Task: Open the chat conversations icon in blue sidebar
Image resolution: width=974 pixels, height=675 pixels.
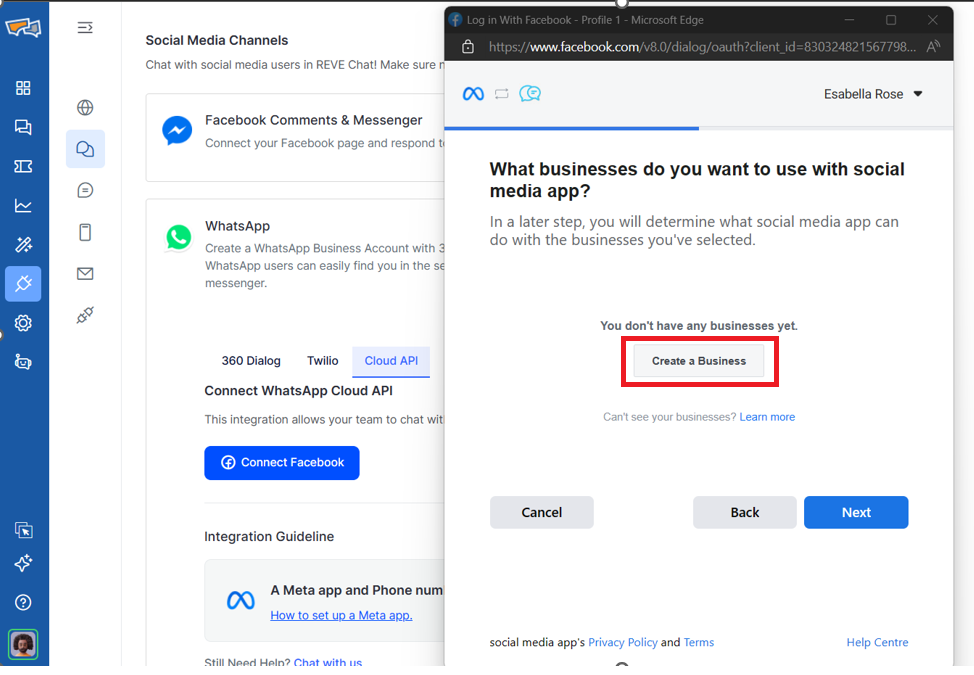Action: (23, 127)
